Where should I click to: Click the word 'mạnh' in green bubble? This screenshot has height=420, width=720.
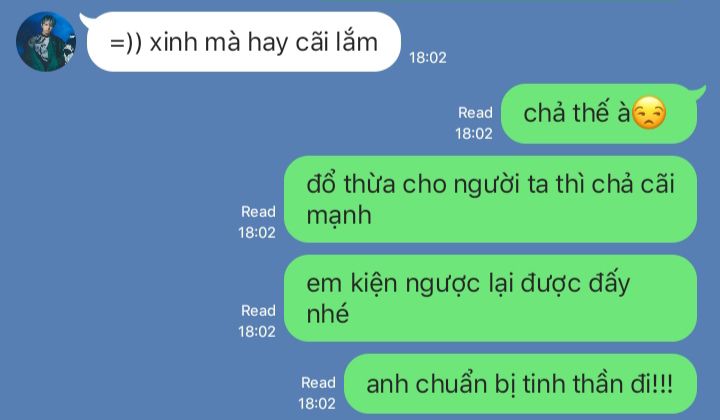click(339, 216)
